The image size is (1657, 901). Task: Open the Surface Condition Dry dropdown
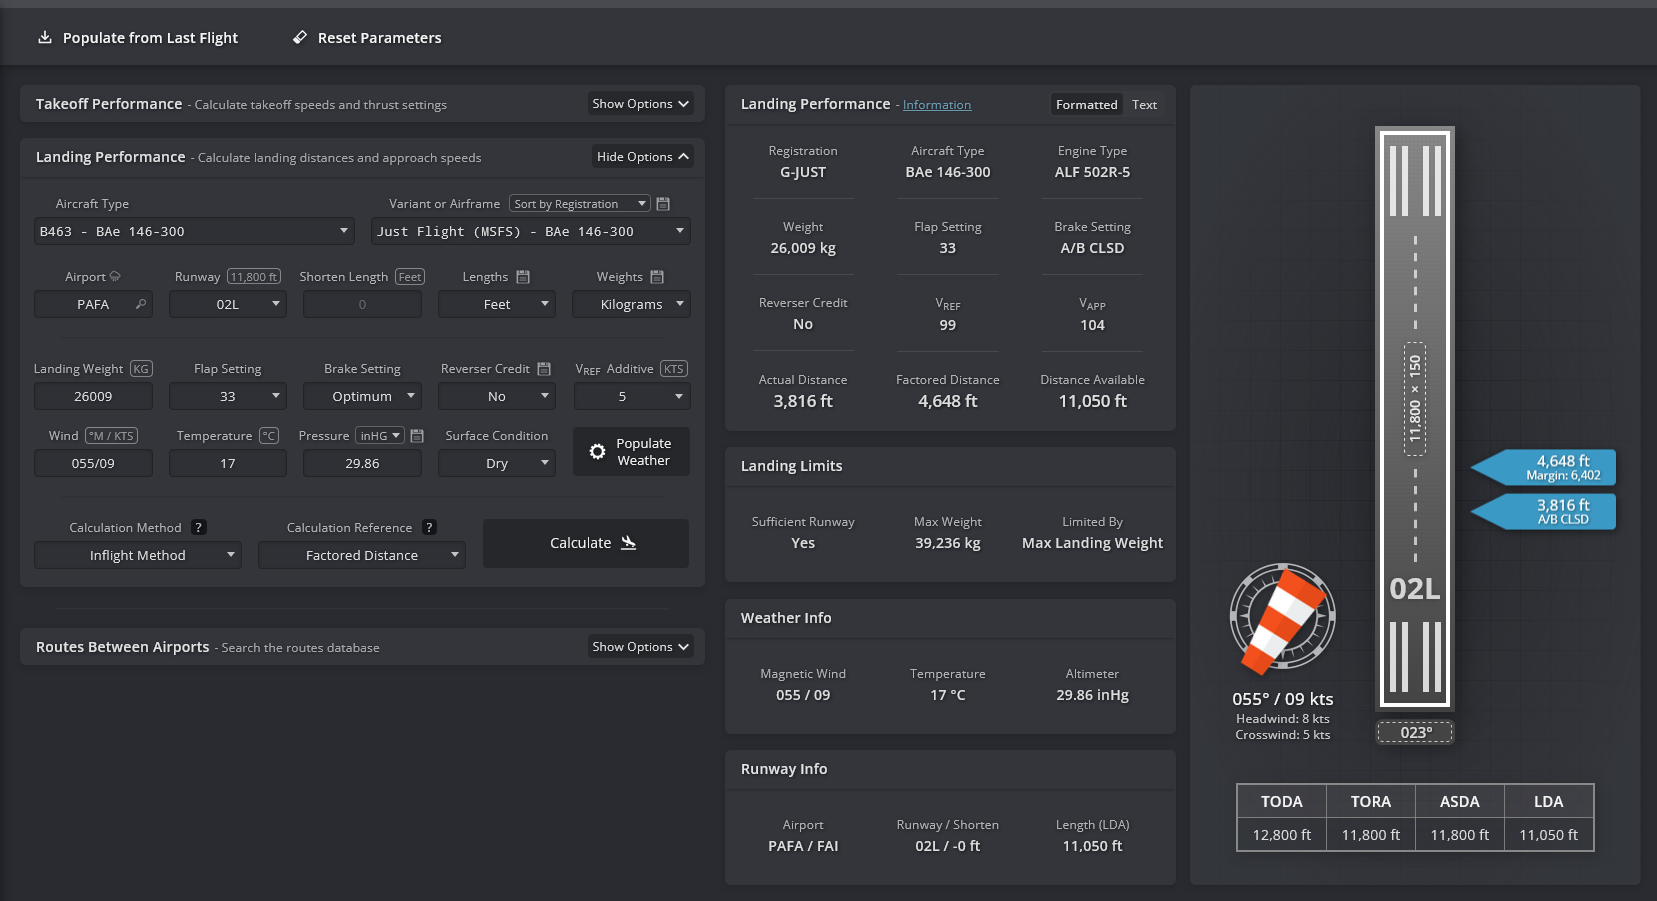497,463
